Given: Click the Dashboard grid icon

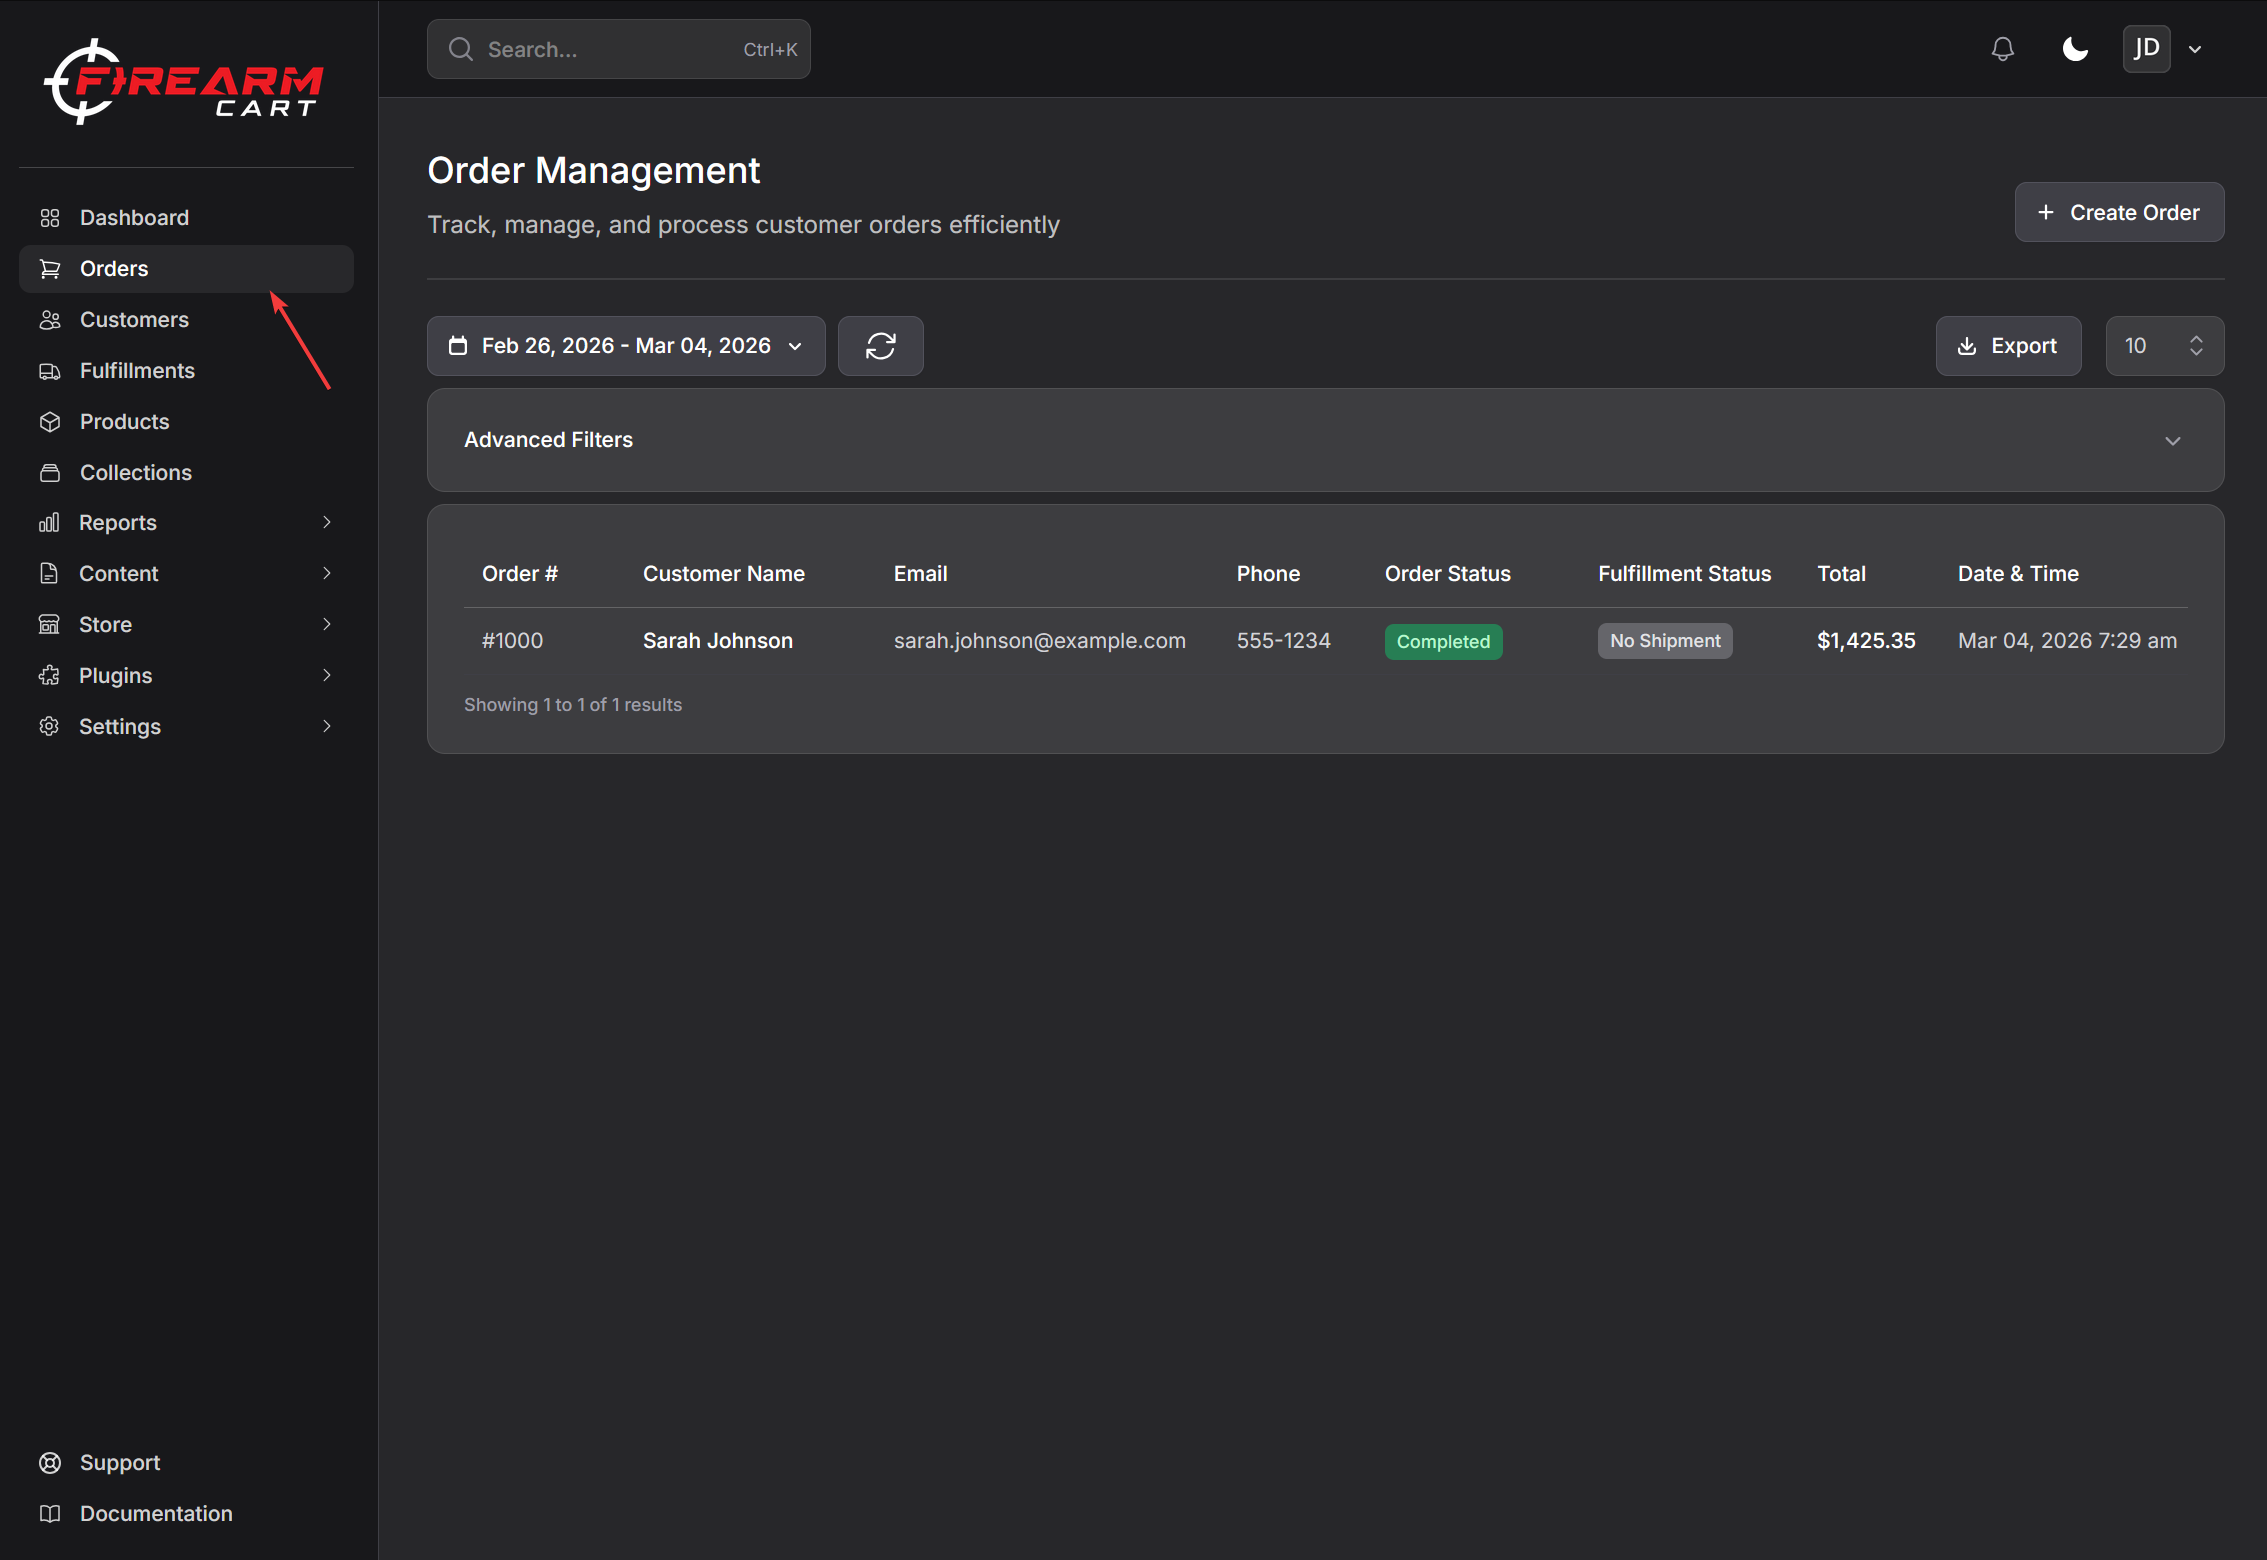Looking at the screenshot, I should 50,218.
